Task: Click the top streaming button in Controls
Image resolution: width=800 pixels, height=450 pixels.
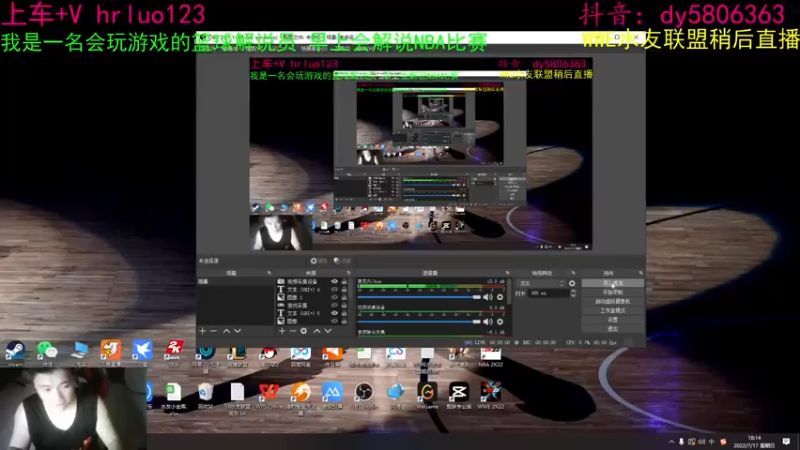Action: [x=612, y=283]
